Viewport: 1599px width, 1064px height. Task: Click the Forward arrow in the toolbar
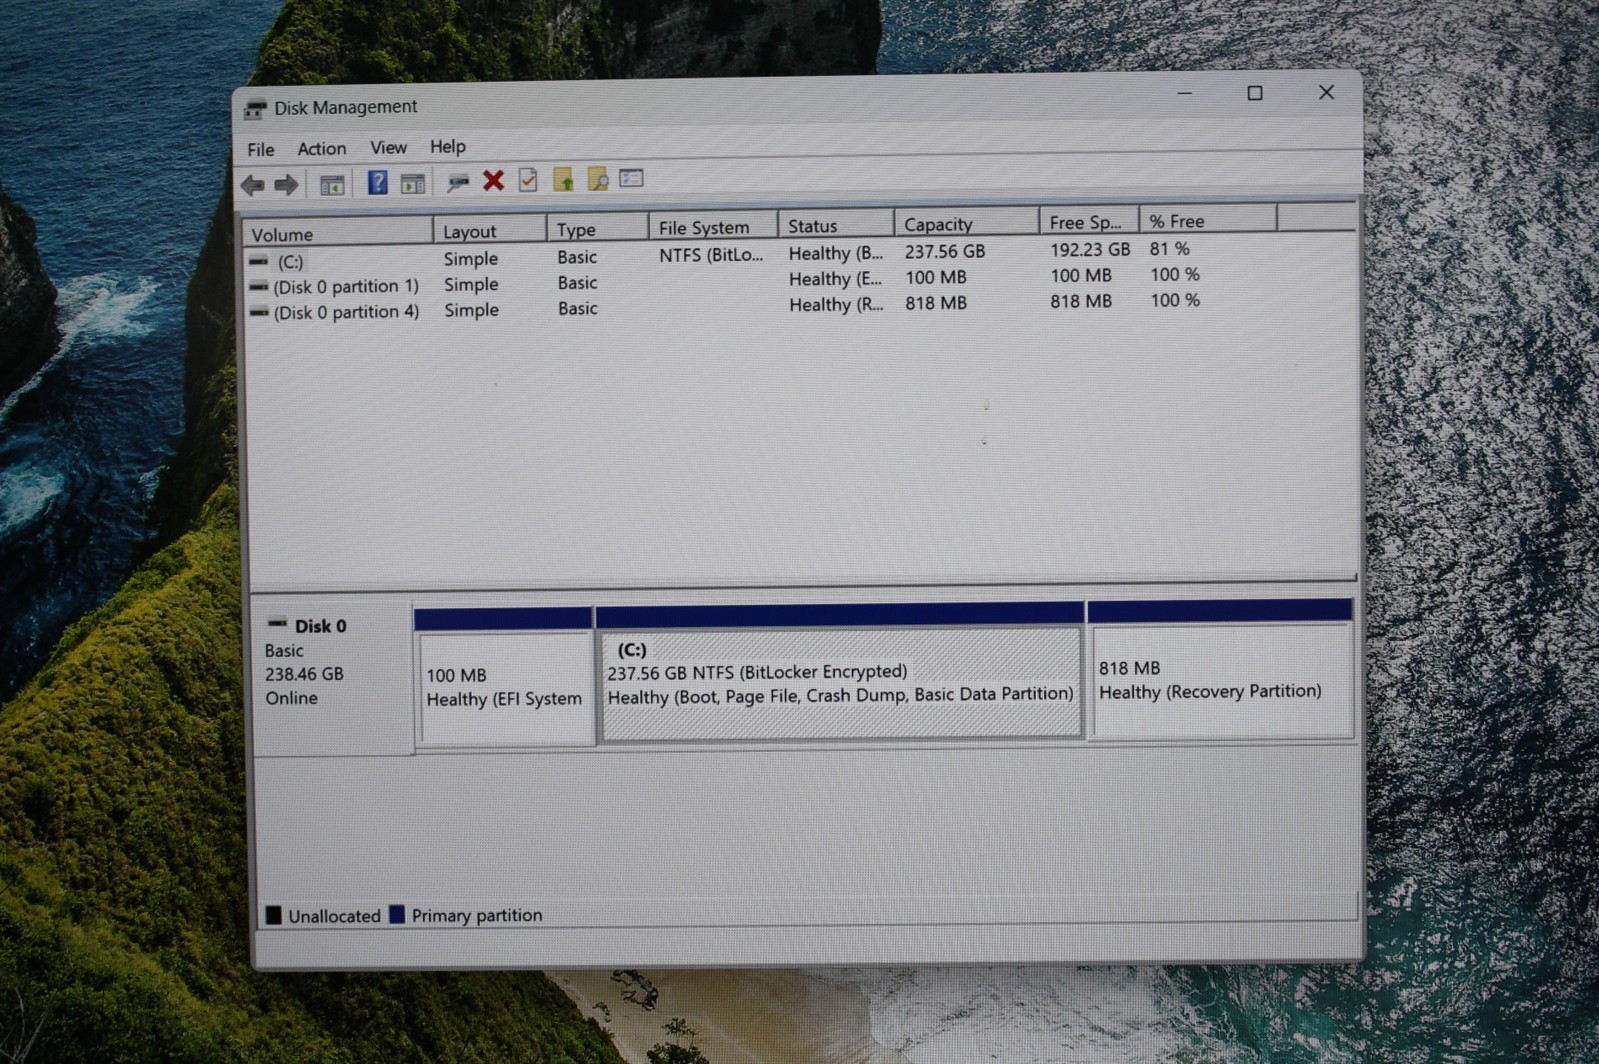(287, 184)
